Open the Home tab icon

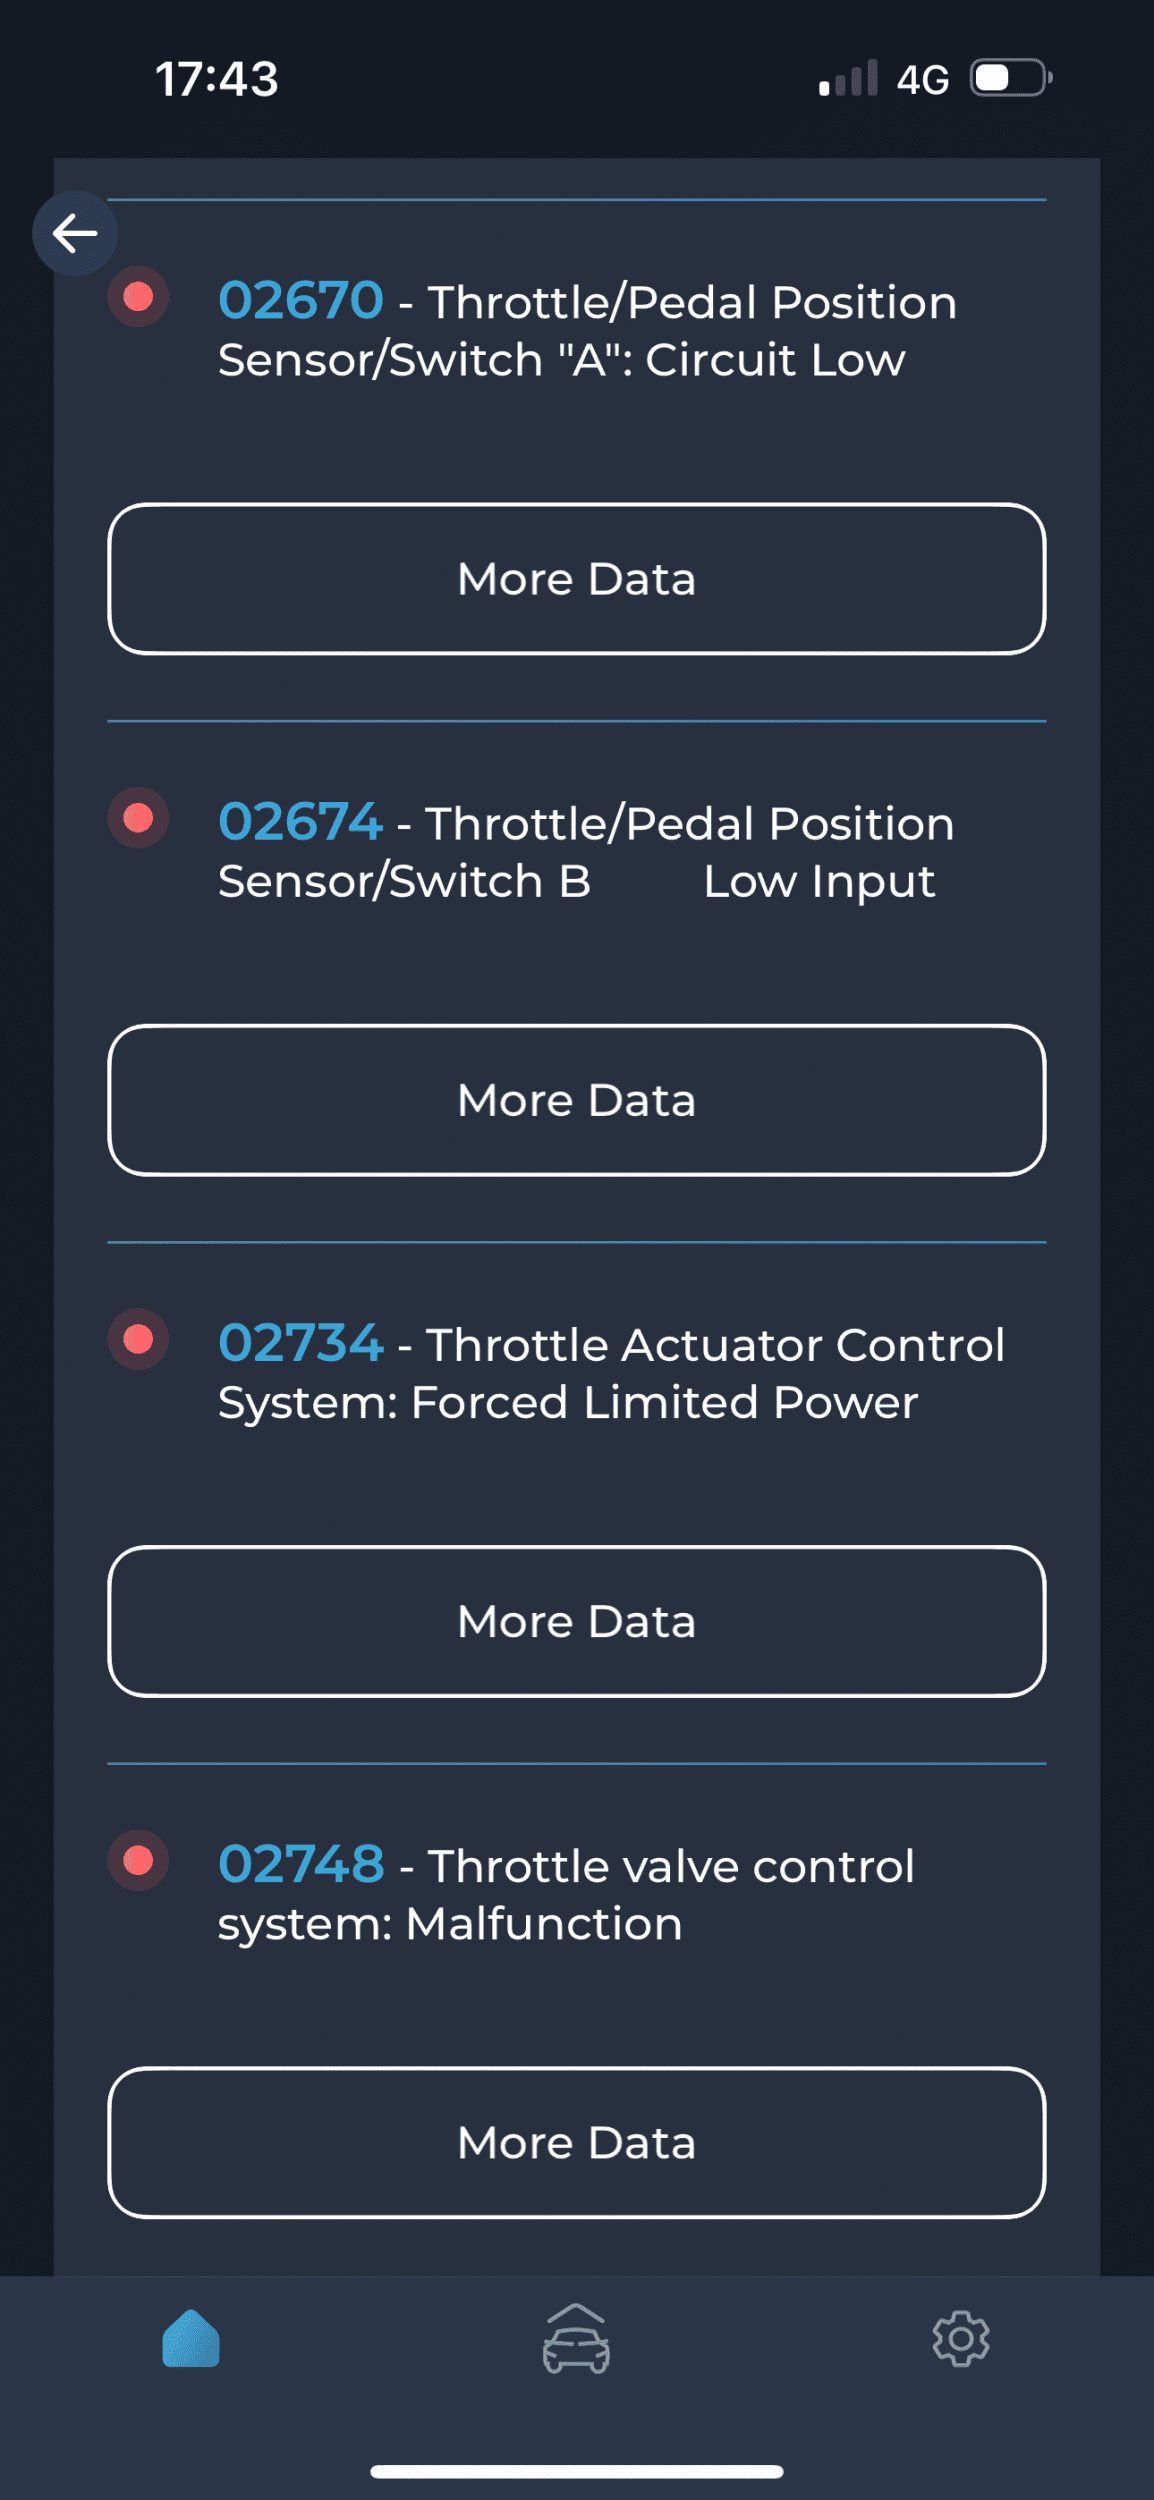pos(191,2338)
